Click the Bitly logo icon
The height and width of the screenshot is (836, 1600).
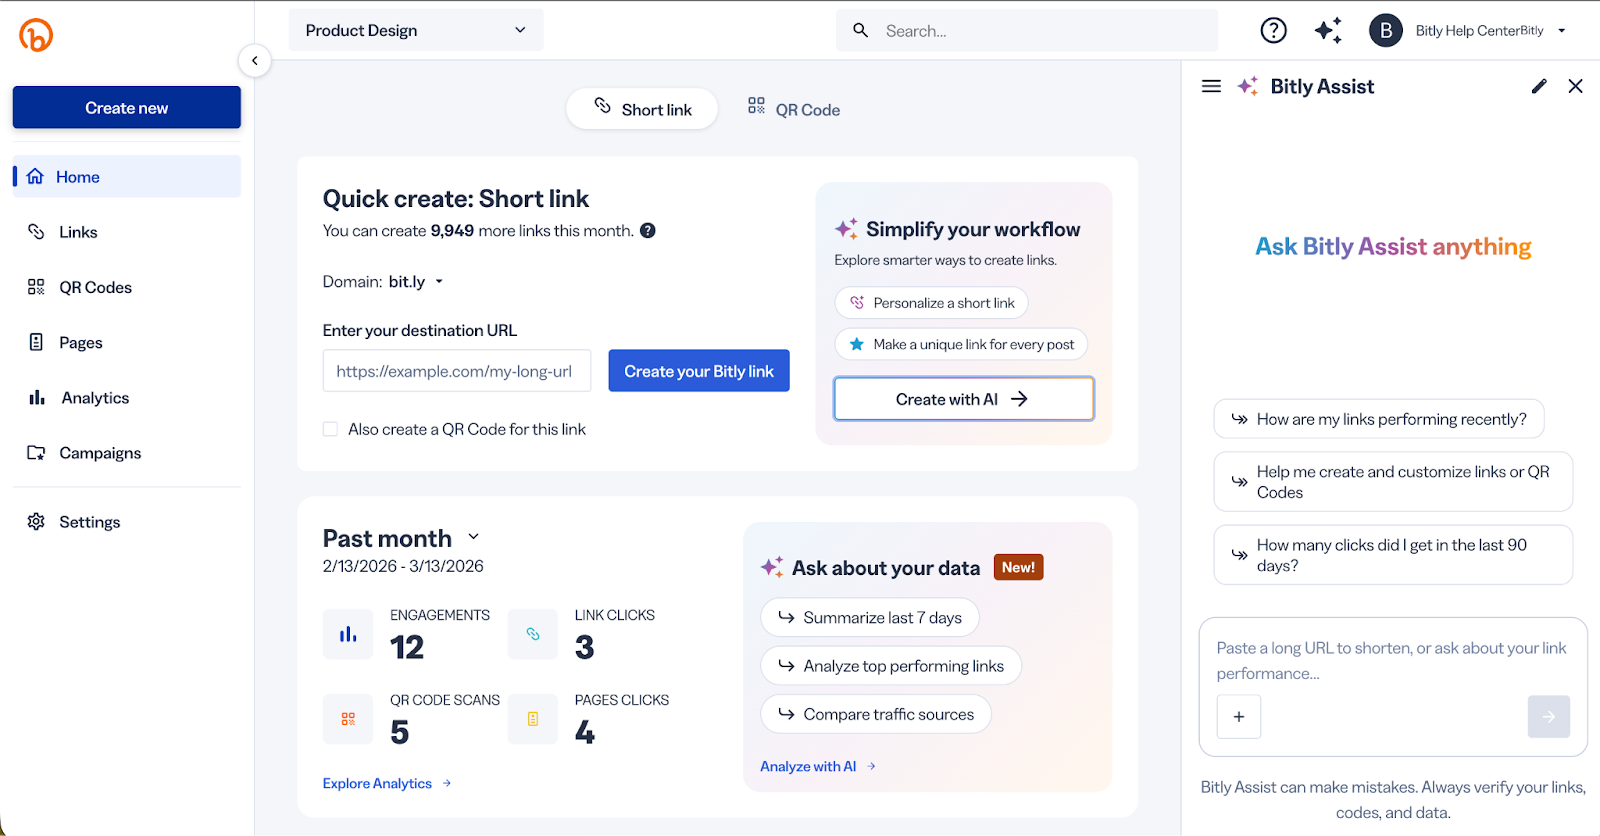pyautogui.click(x=36, y=35)
